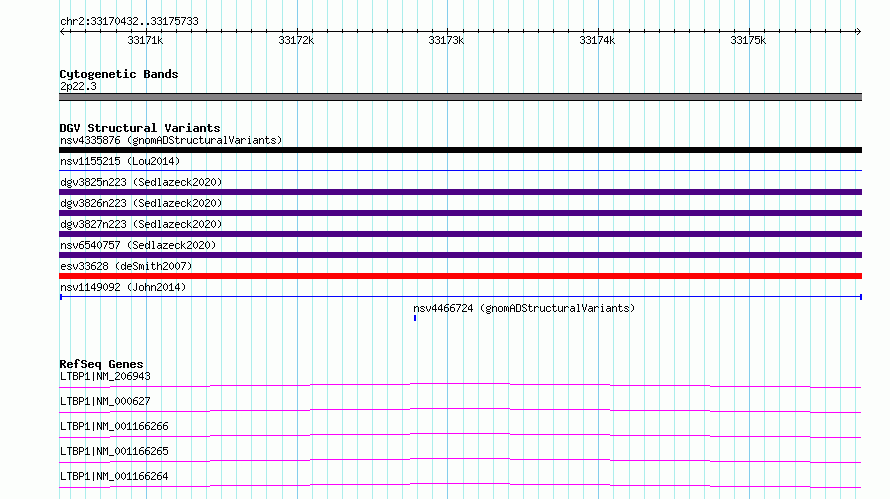Open variant nsv1155215 (Lou2014) label

tap(120, 161)
